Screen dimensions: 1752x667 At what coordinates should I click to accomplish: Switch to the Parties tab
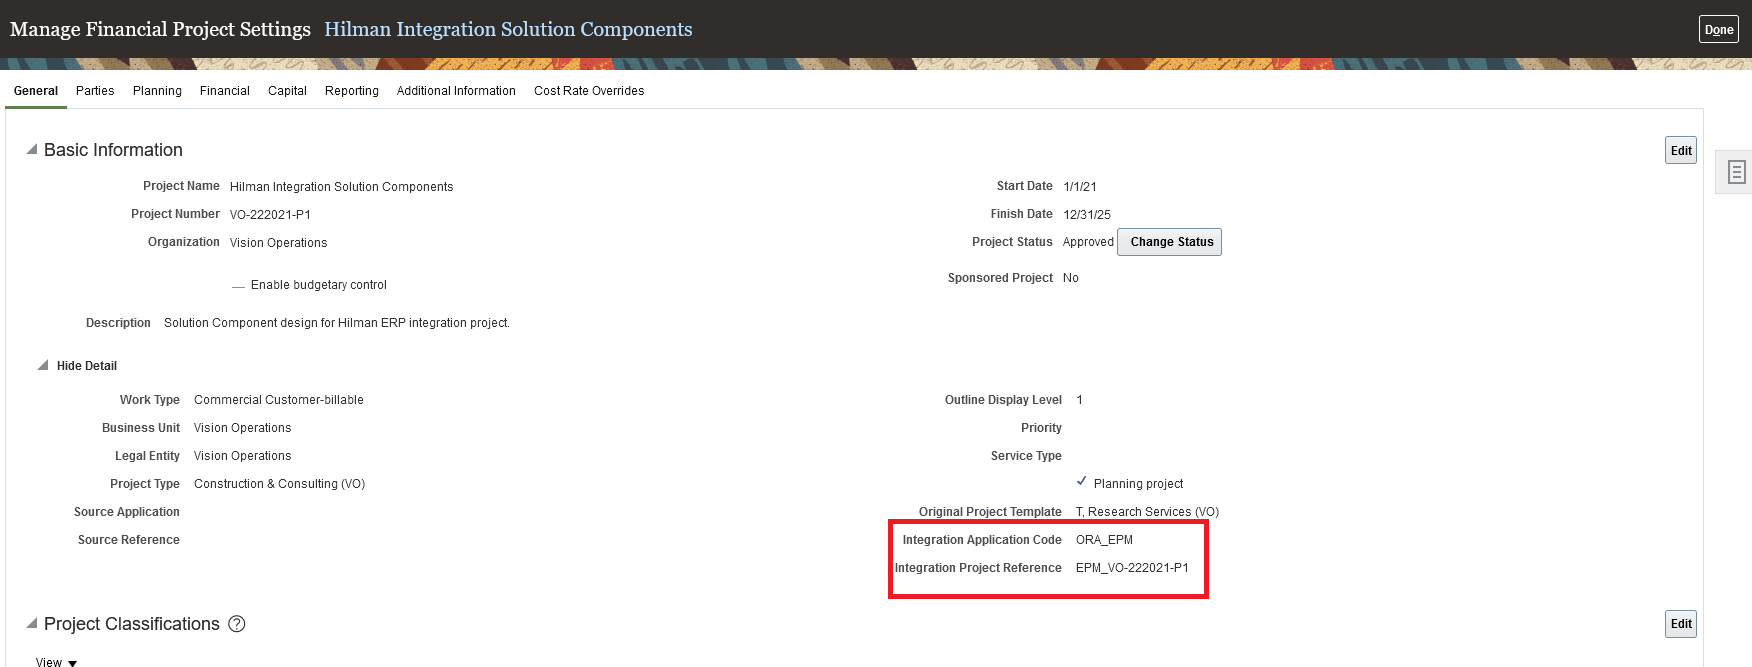point(95,91)
